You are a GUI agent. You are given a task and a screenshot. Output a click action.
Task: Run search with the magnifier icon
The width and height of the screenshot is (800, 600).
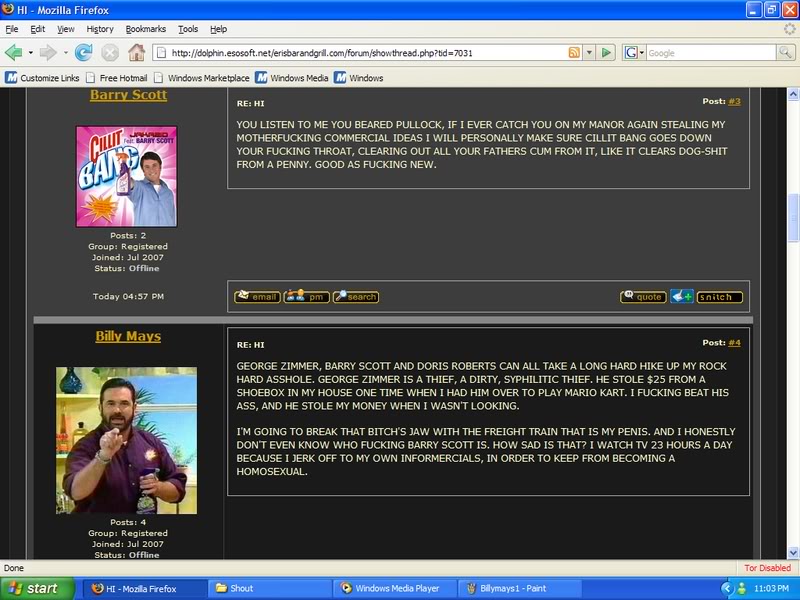coord(785,53)
